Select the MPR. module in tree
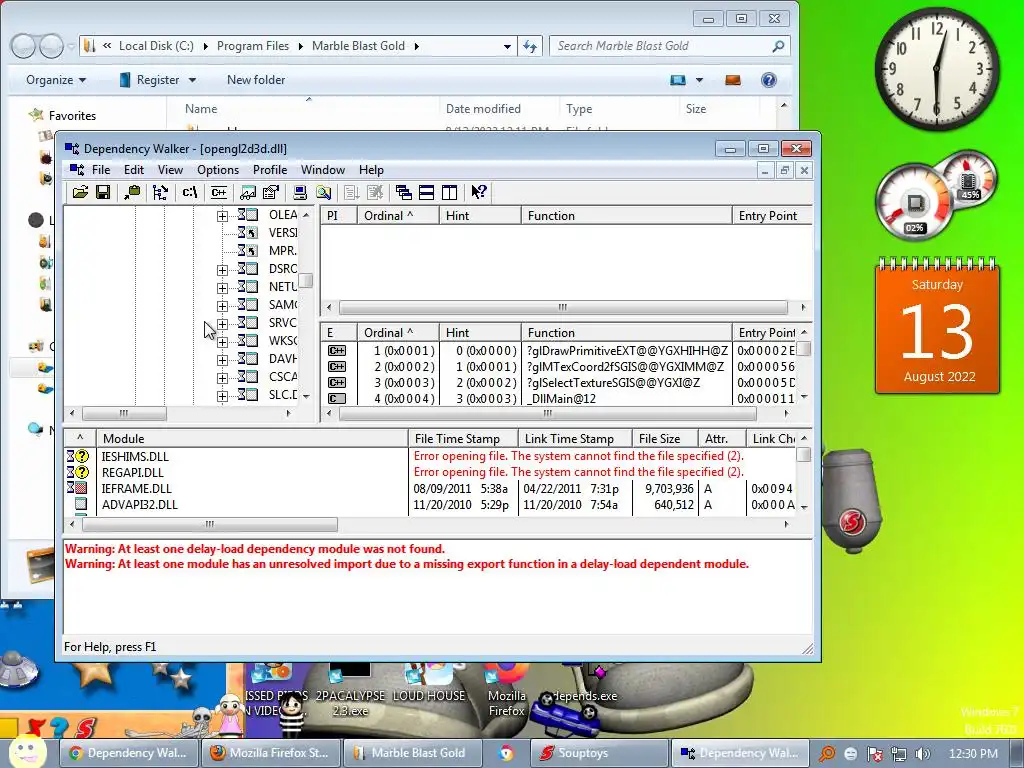The height and width of the screenshot is (768, 1024). tap(282, 250)
